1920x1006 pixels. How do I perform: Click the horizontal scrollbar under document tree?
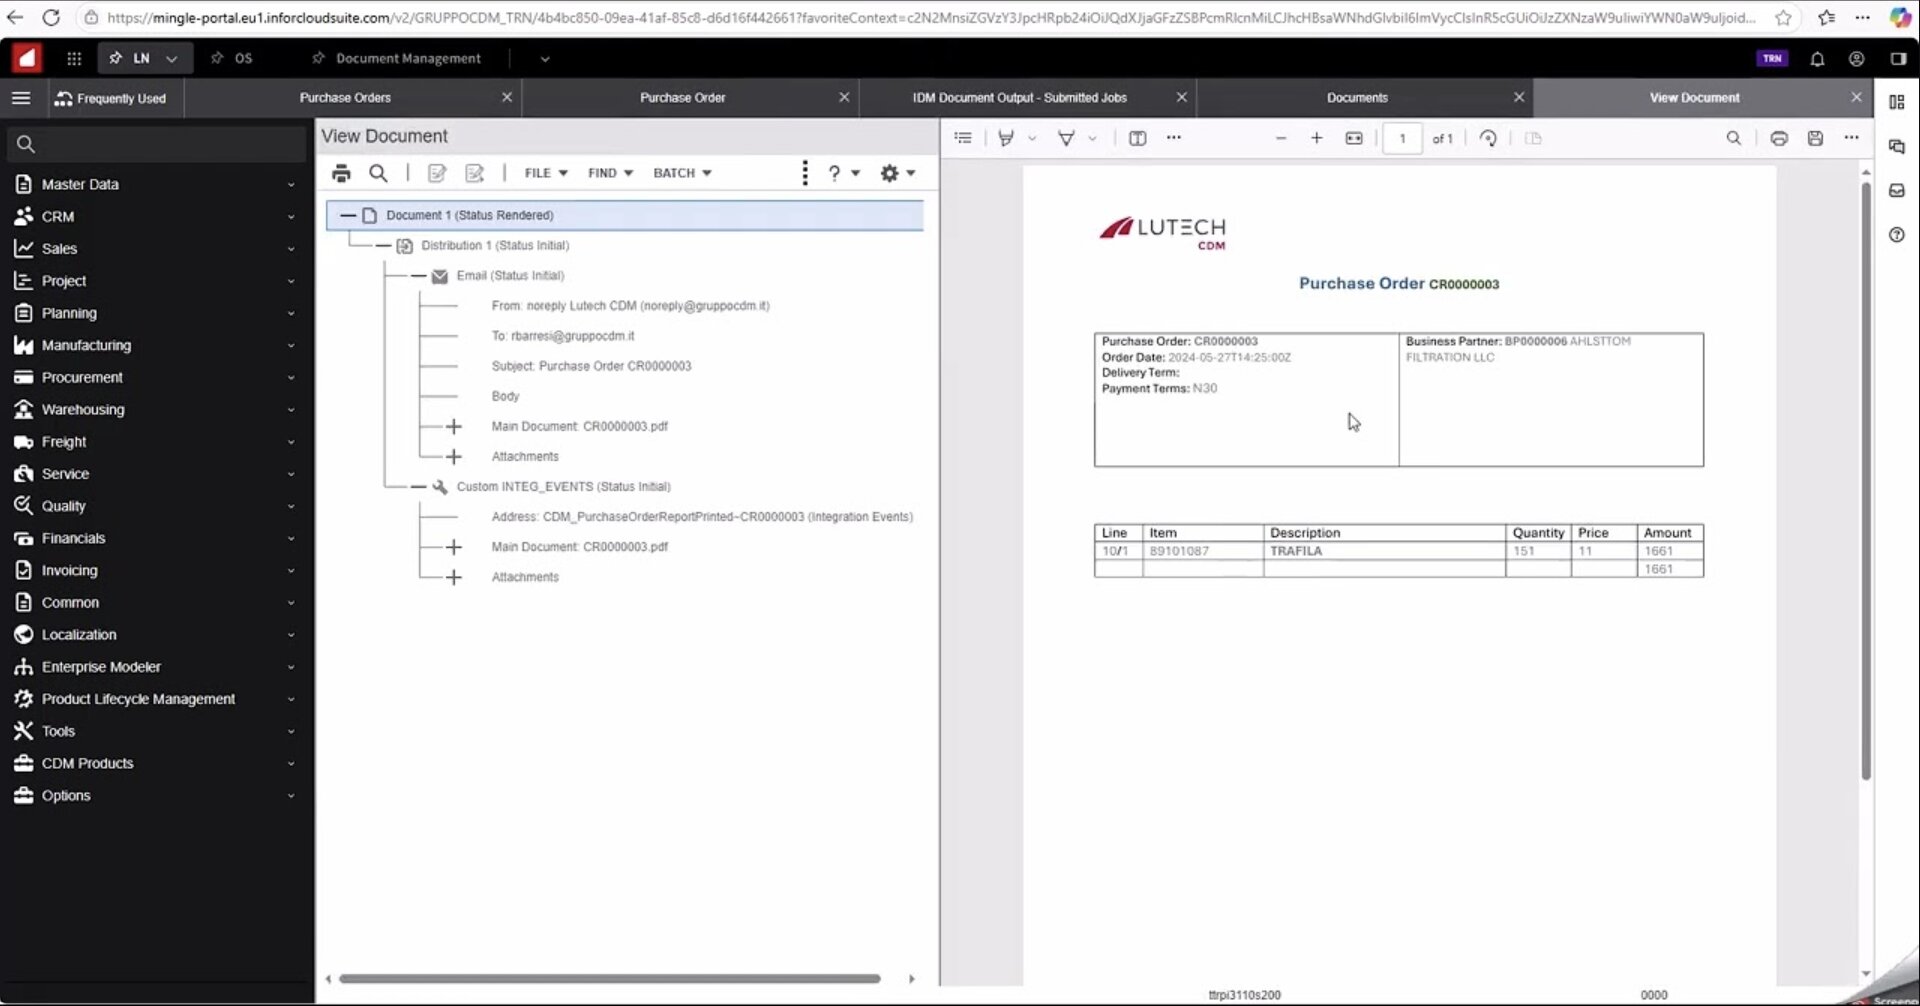click(609, 979)
